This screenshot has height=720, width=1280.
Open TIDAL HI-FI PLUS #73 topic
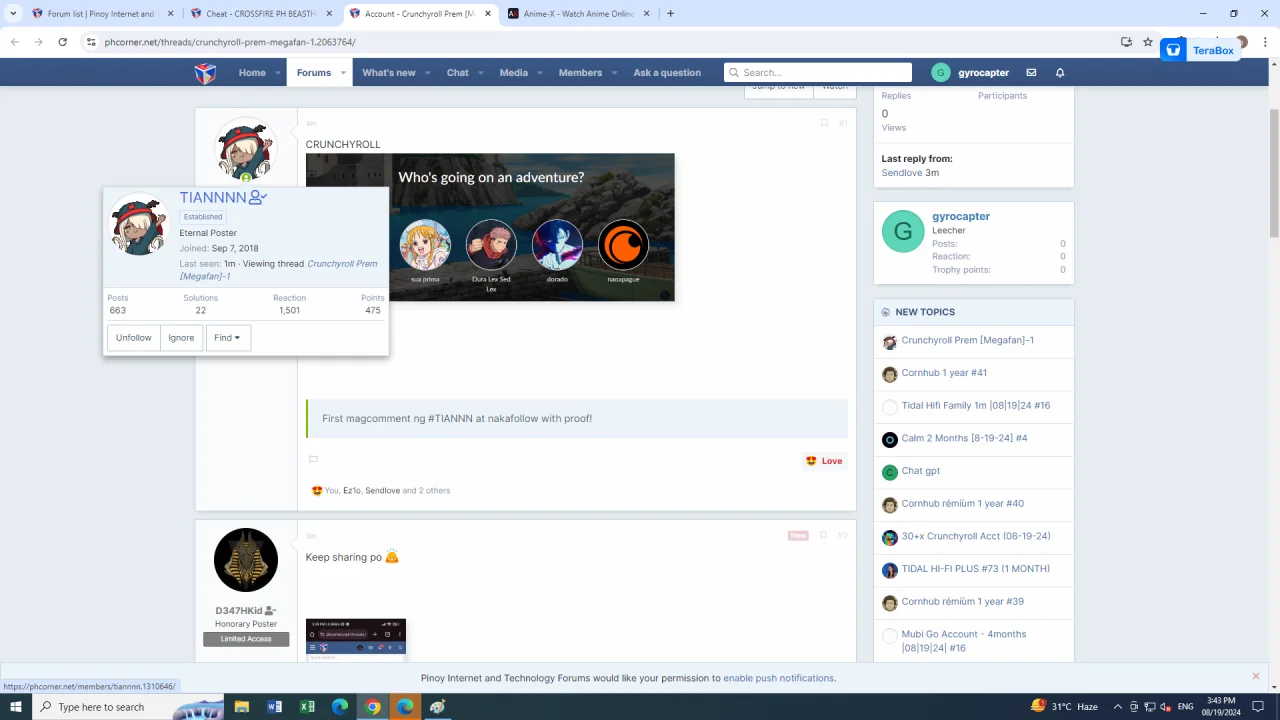point(976,569)
